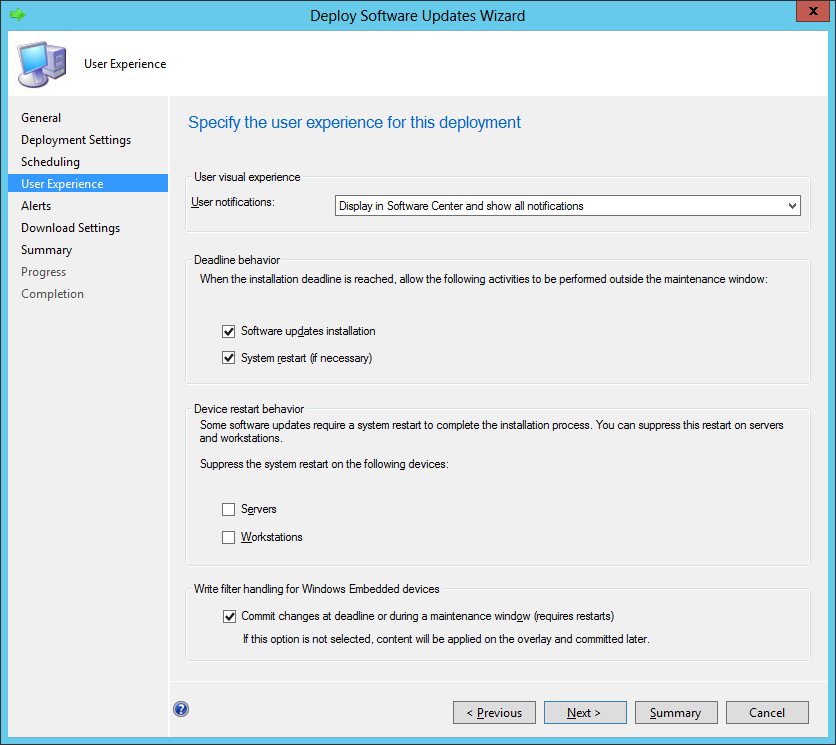Disable Commit changes at deadline checkbox
This screenshot has height=745, width=836.
[229, 616]
